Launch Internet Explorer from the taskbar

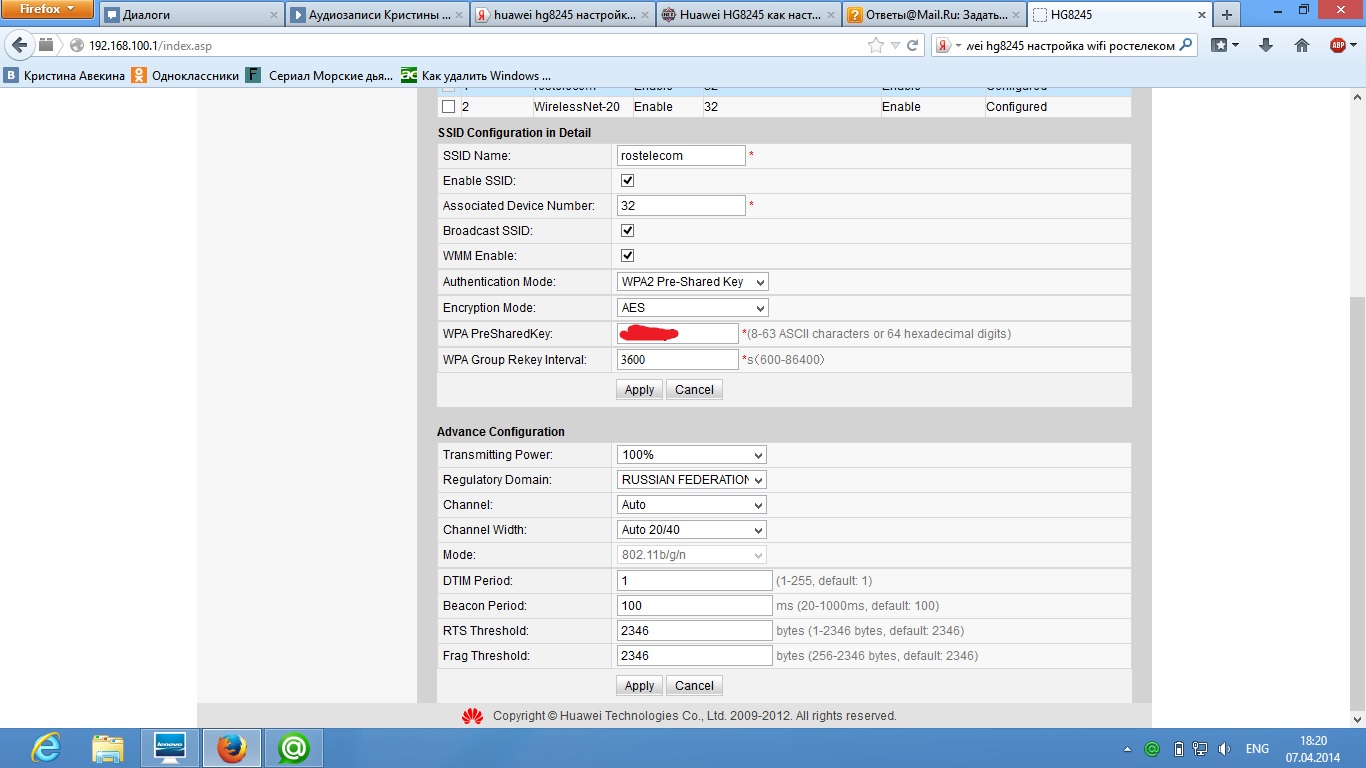pyautogui.click(x=45, y=748)
